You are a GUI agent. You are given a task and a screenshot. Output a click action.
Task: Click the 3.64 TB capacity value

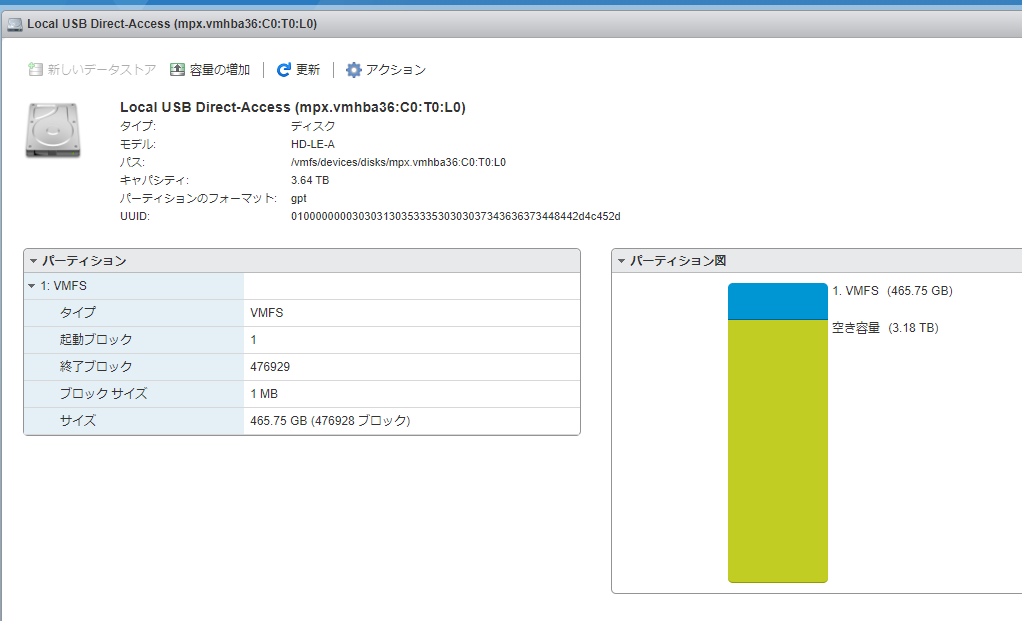pyautogui.click(x=310, y=181)
